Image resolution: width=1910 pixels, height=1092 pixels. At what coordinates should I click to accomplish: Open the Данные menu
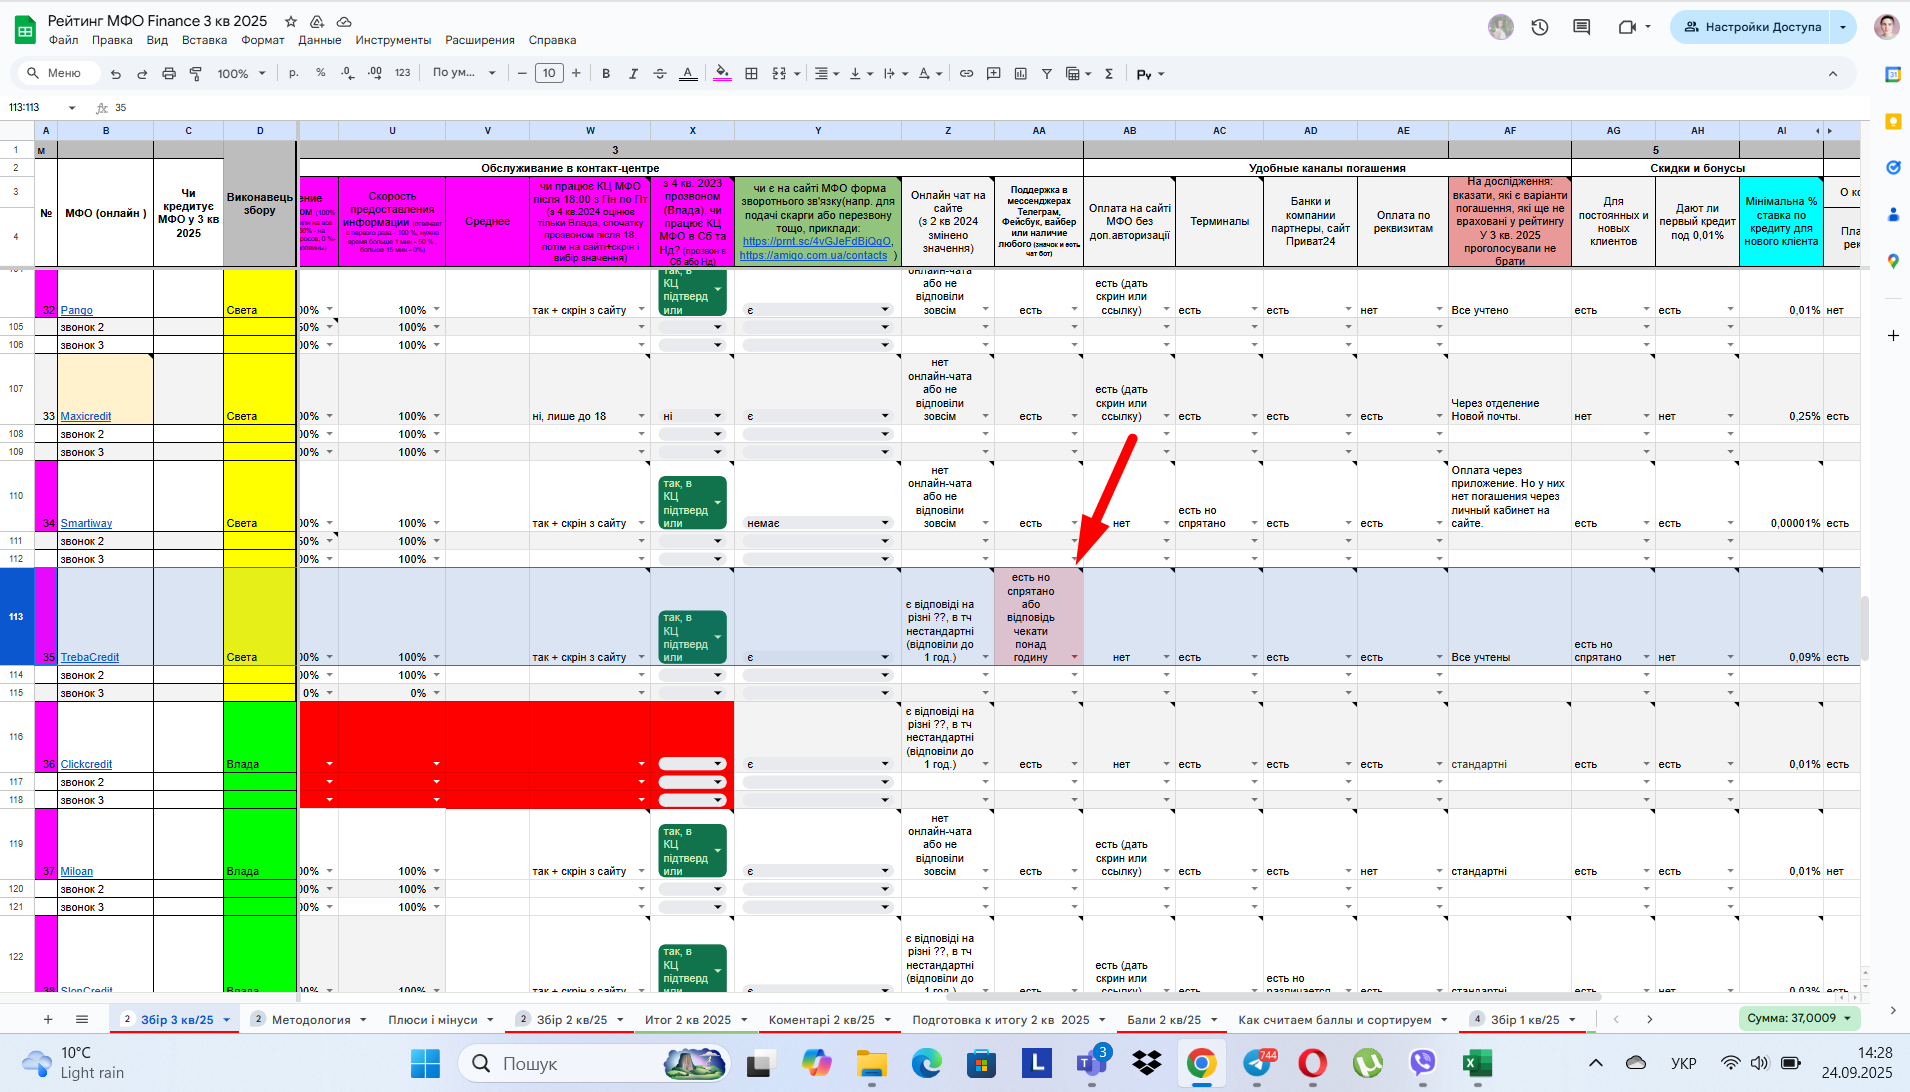click(x=319, y=40)
